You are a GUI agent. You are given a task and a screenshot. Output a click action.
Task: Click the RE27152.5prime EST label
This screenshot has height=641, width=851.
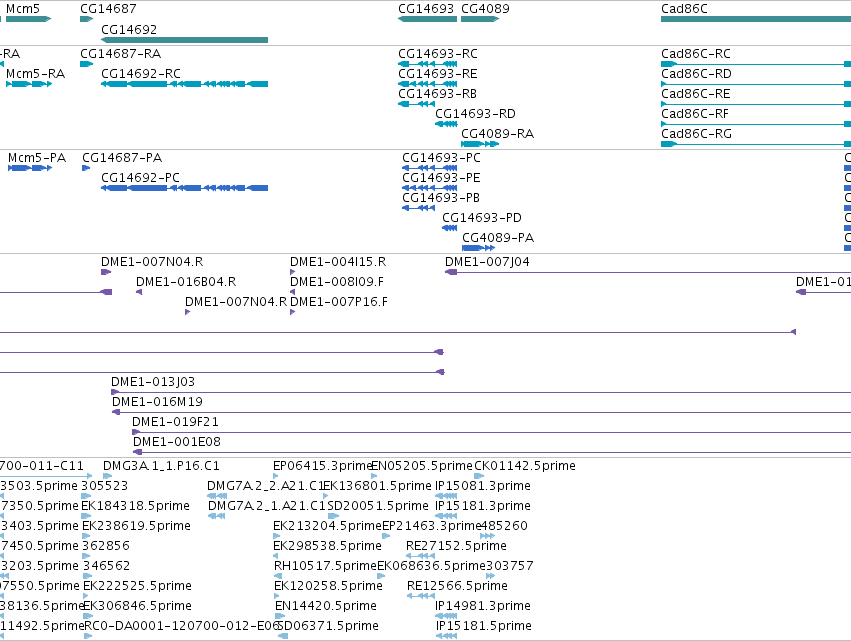tap(456, 547)
